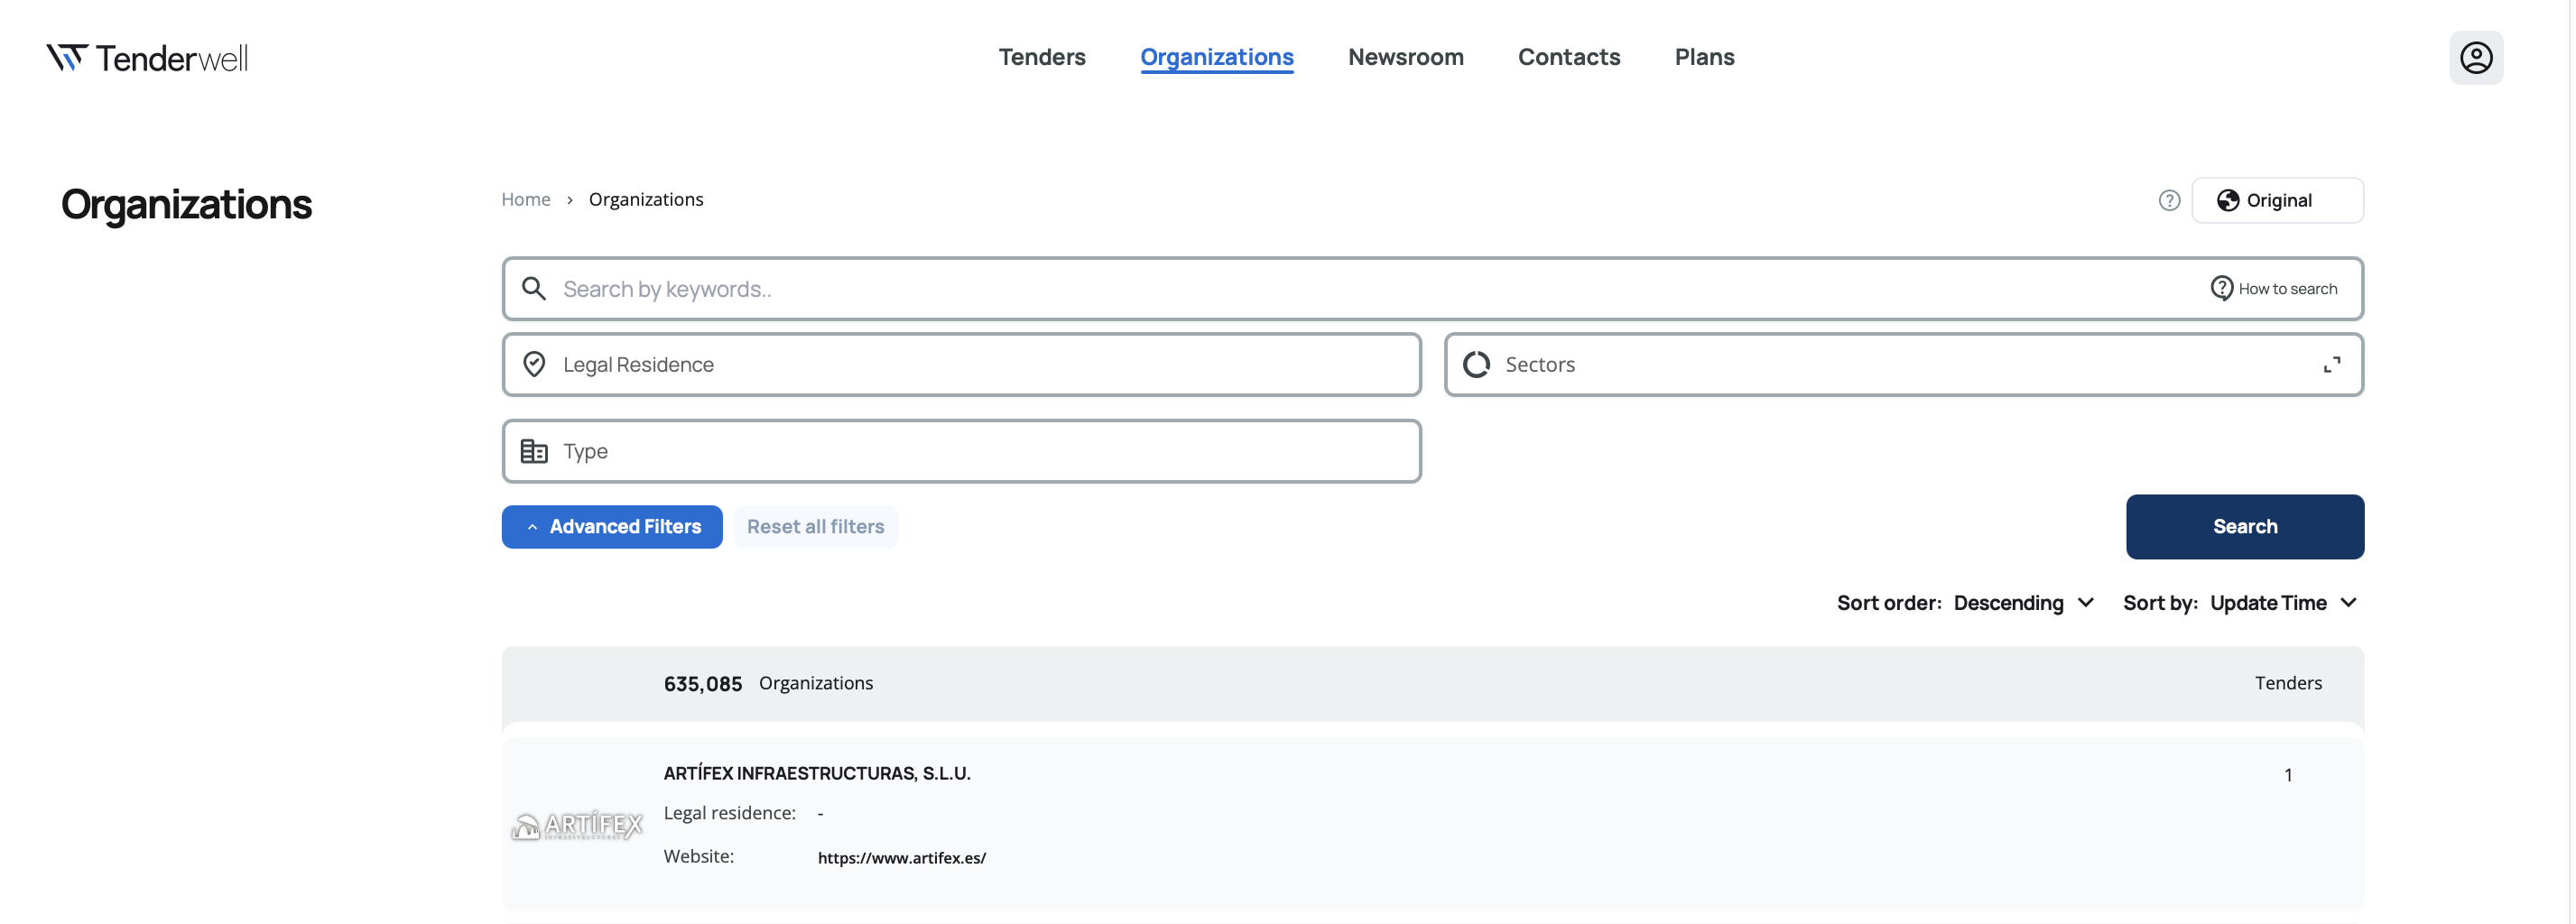Viewport: 2576px width, 924px height.
Task: Open the Newsroom page
Action: point(1405,57)
